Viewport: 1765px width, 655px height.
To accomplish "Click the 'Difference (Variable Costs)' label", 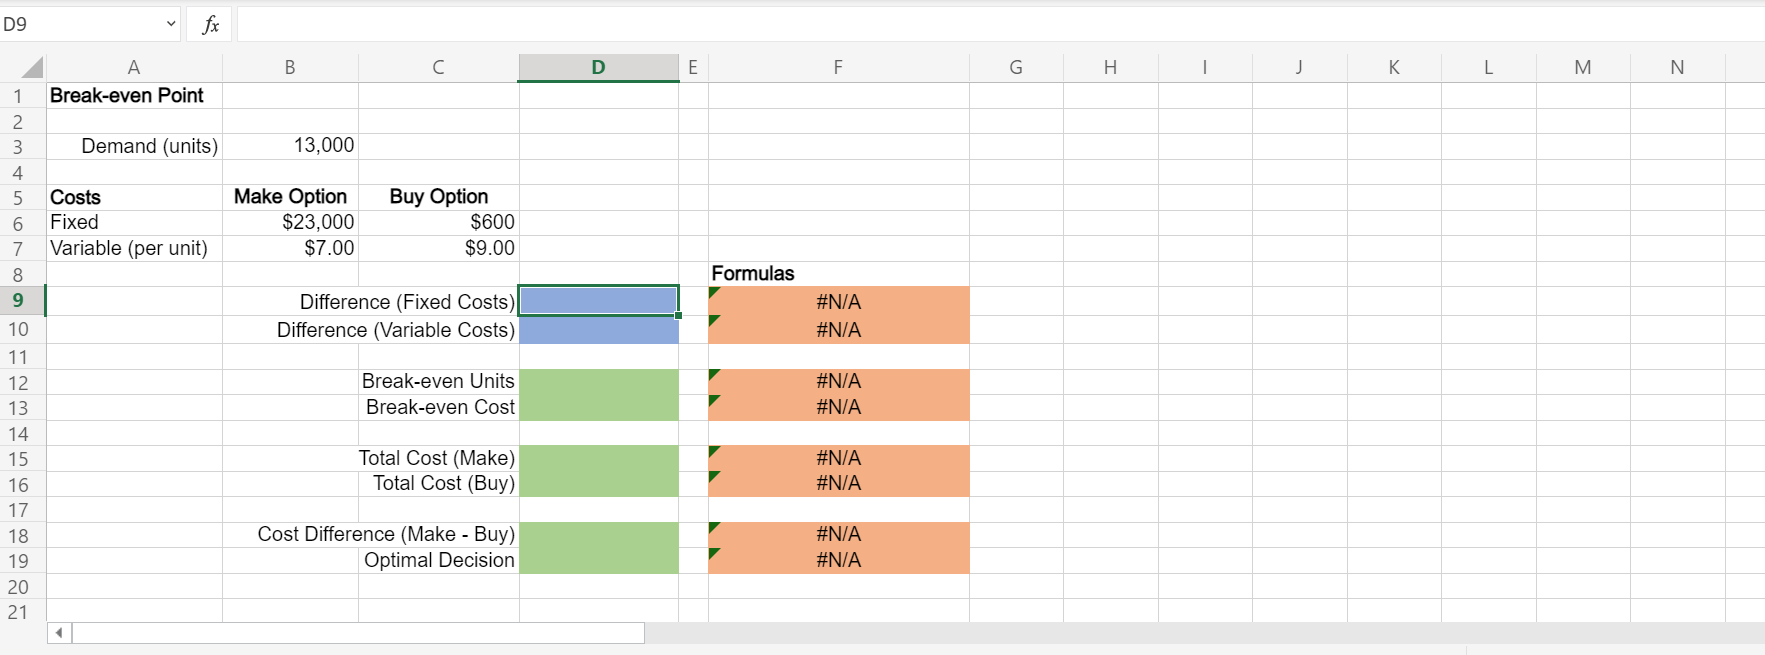I will tap(396, 330).
